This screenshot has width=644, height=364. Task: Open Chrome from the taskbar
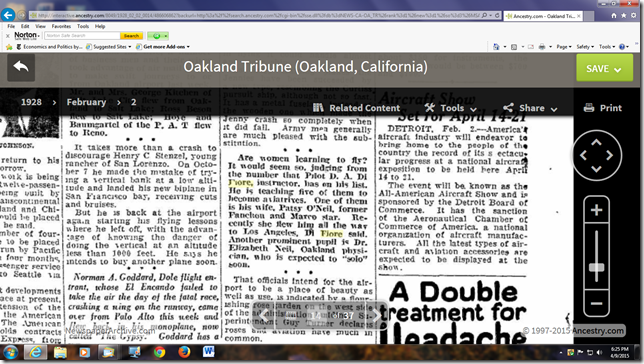point(159,352)
